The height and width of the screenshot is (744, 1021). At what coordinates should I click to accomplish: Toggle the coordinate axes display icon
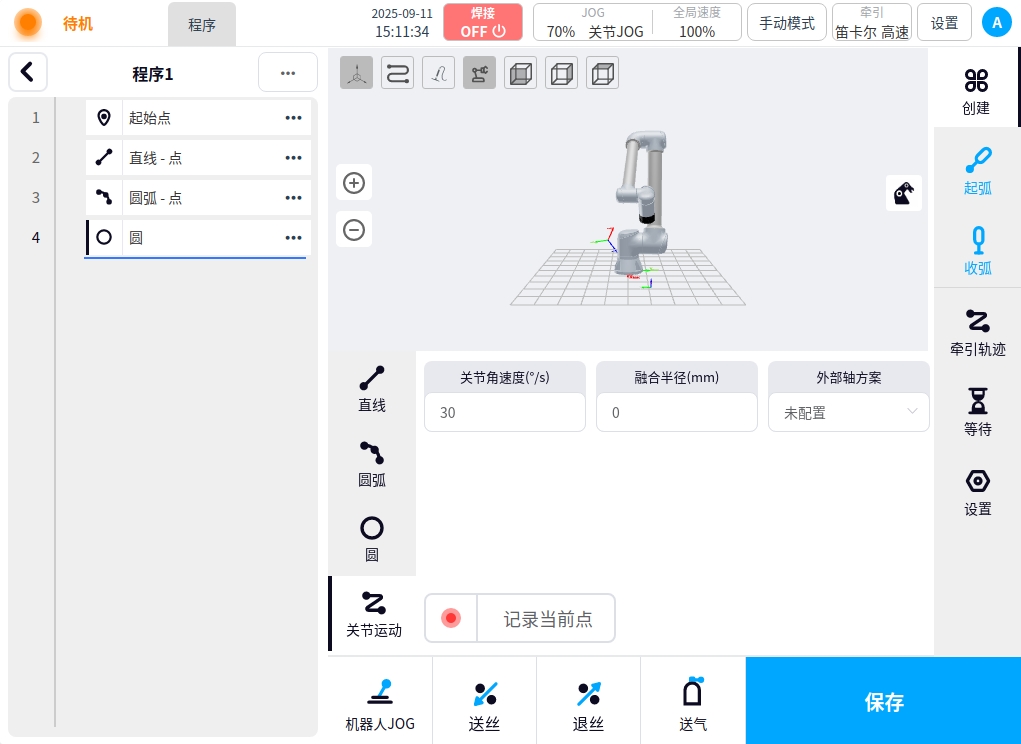pyautogui.click(x=356, y=73)
